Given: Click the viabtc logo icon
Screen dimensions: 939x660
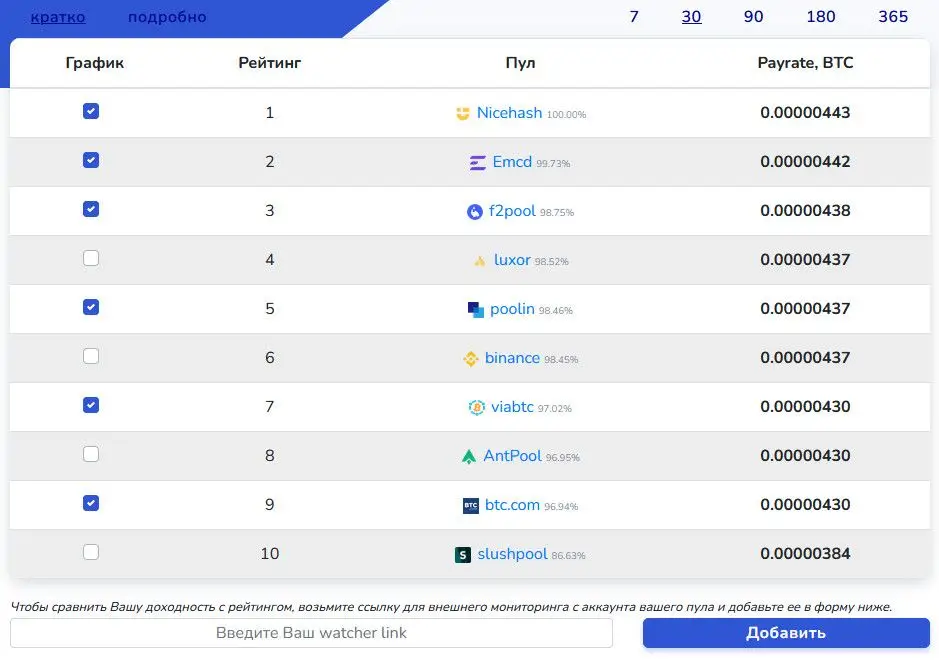Looking at the screenshot, I should coord(477,408).
